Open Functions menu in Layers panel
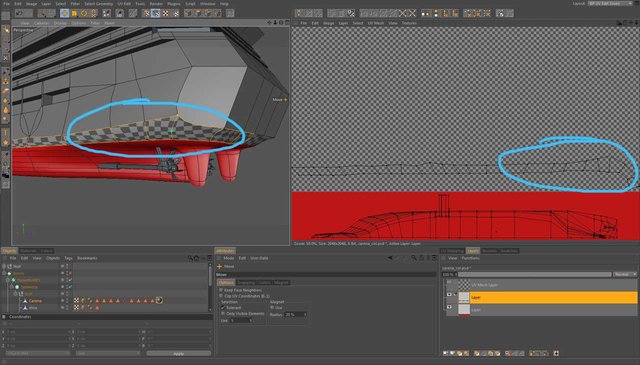 click(470, 258)
